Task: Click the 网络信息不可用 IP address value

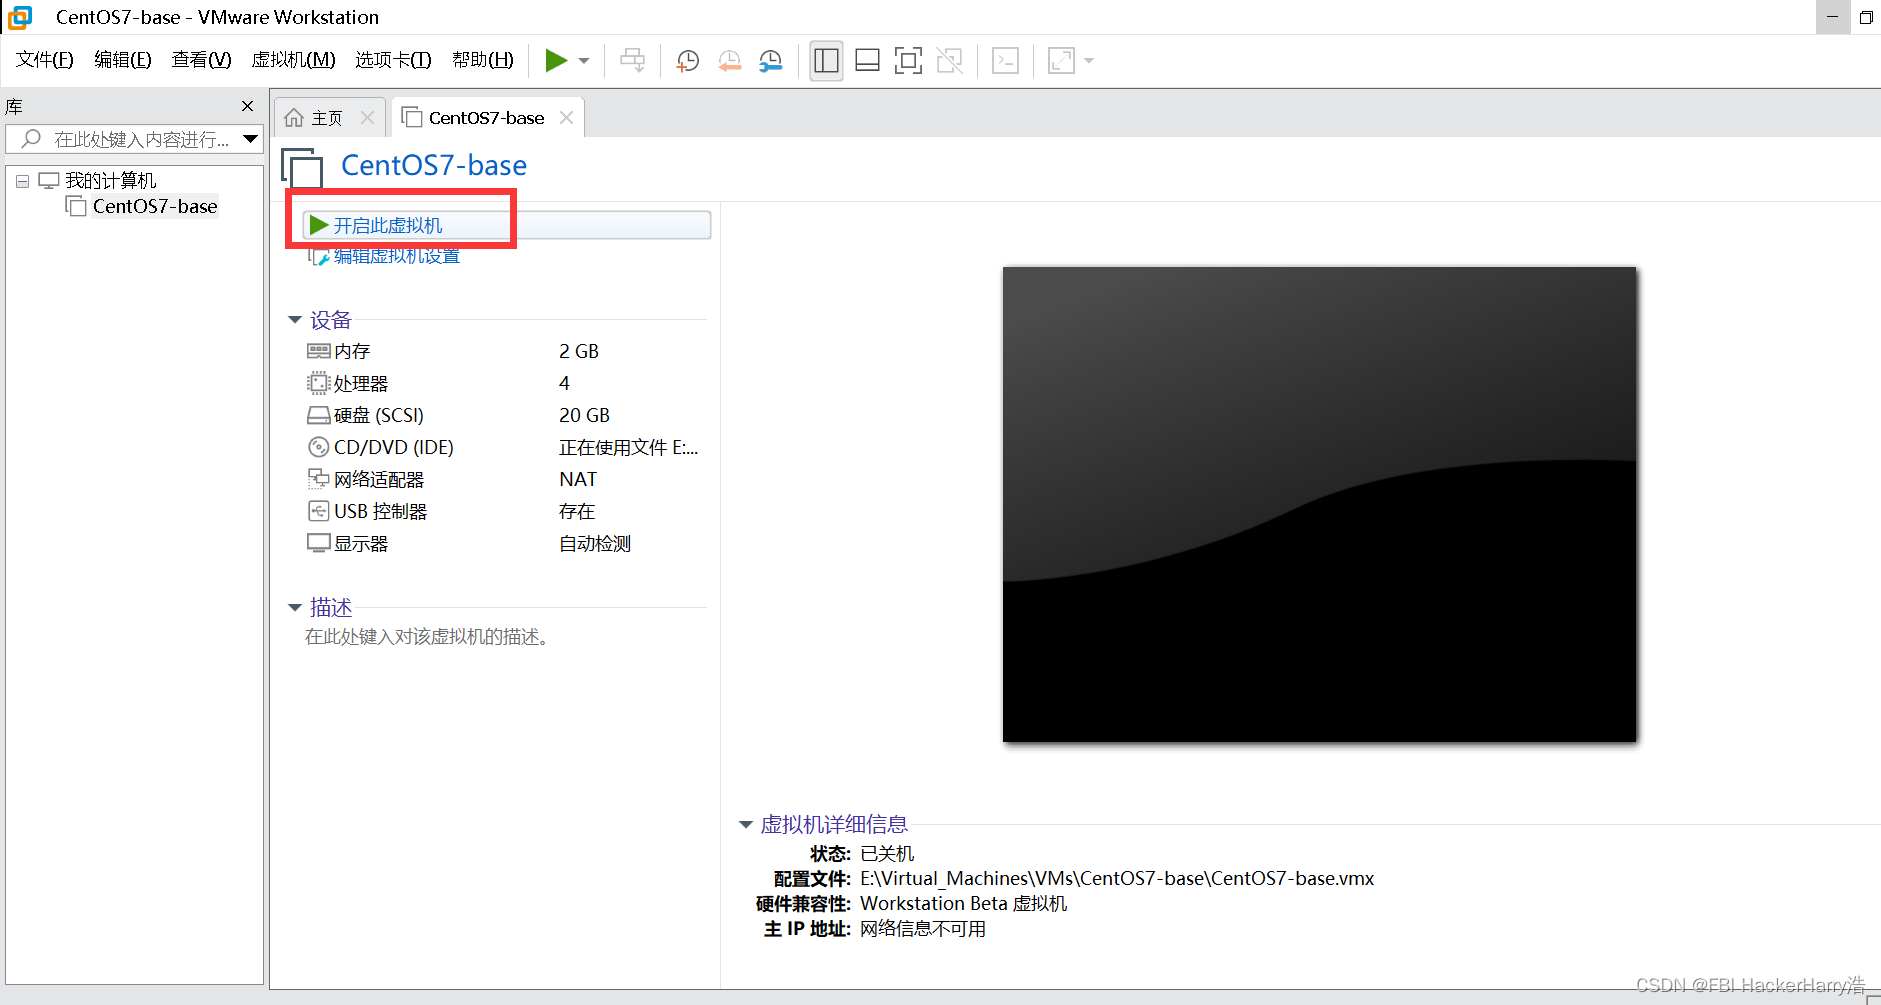Action: (923, 928)
